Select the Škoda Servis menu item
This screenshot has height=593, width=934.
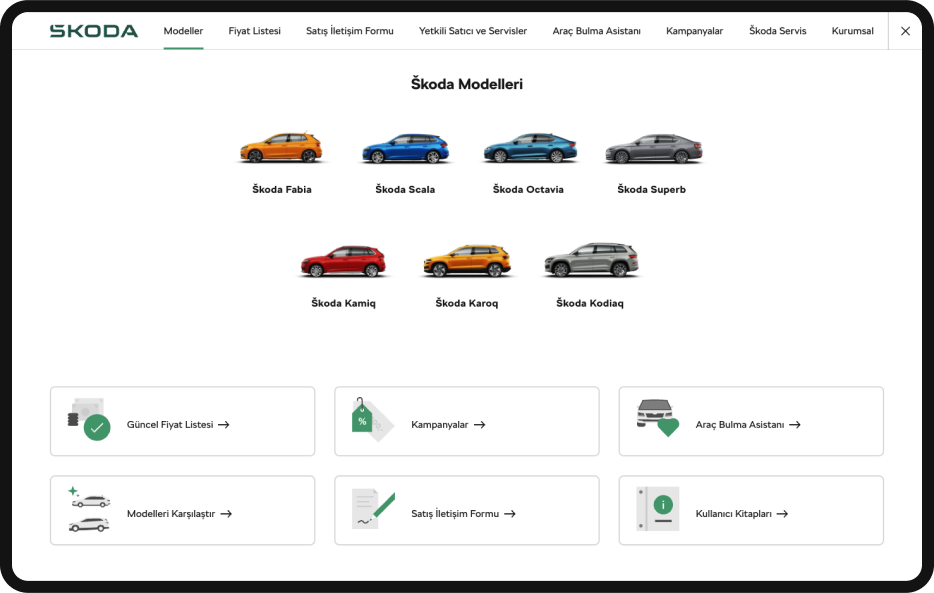[x=777, y=31]
